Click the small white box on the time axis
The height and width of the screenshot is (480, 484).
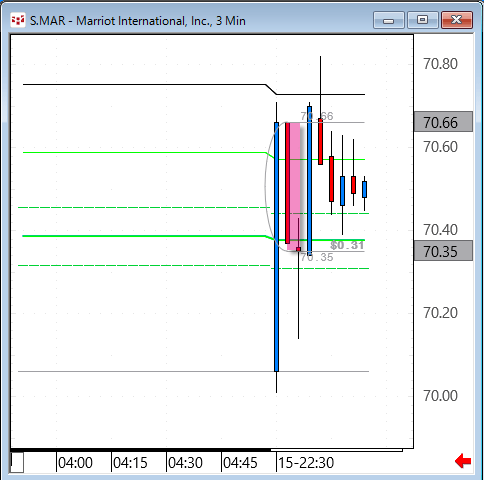pyautogui.click(x=17, y=462)
